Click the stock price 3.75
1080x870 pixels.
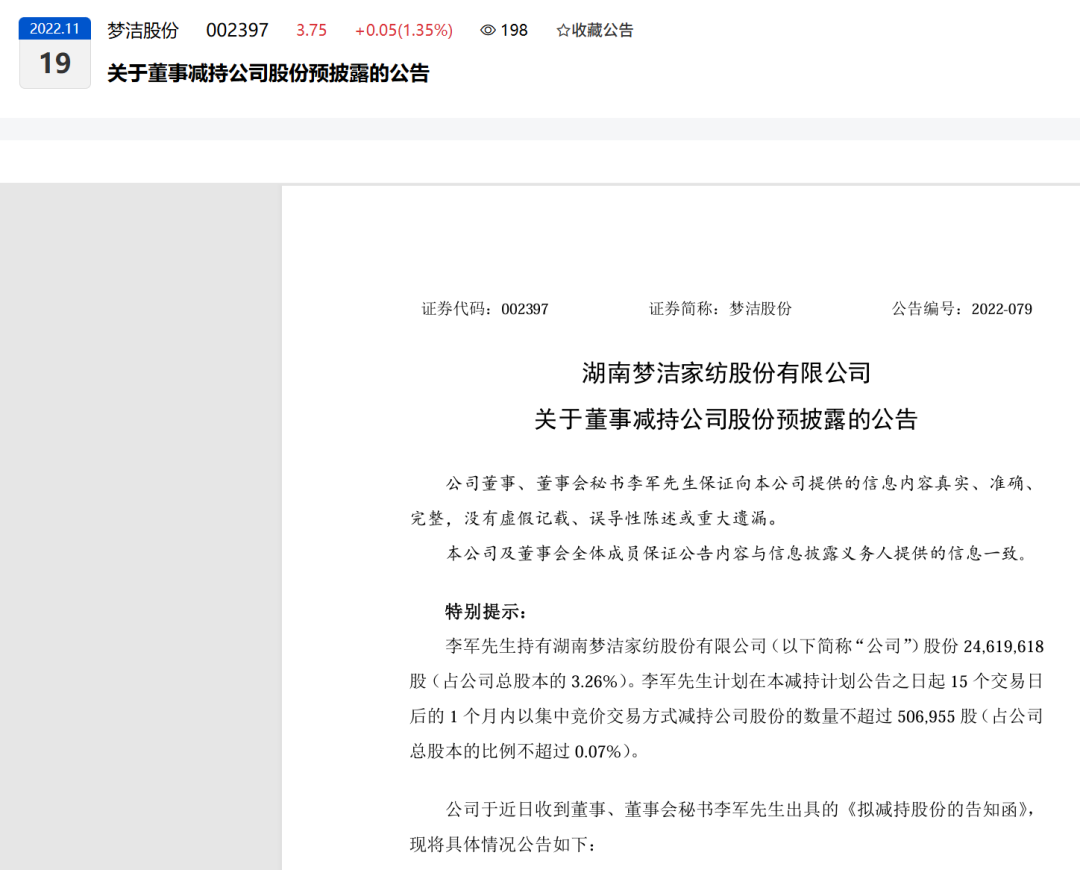311,30
